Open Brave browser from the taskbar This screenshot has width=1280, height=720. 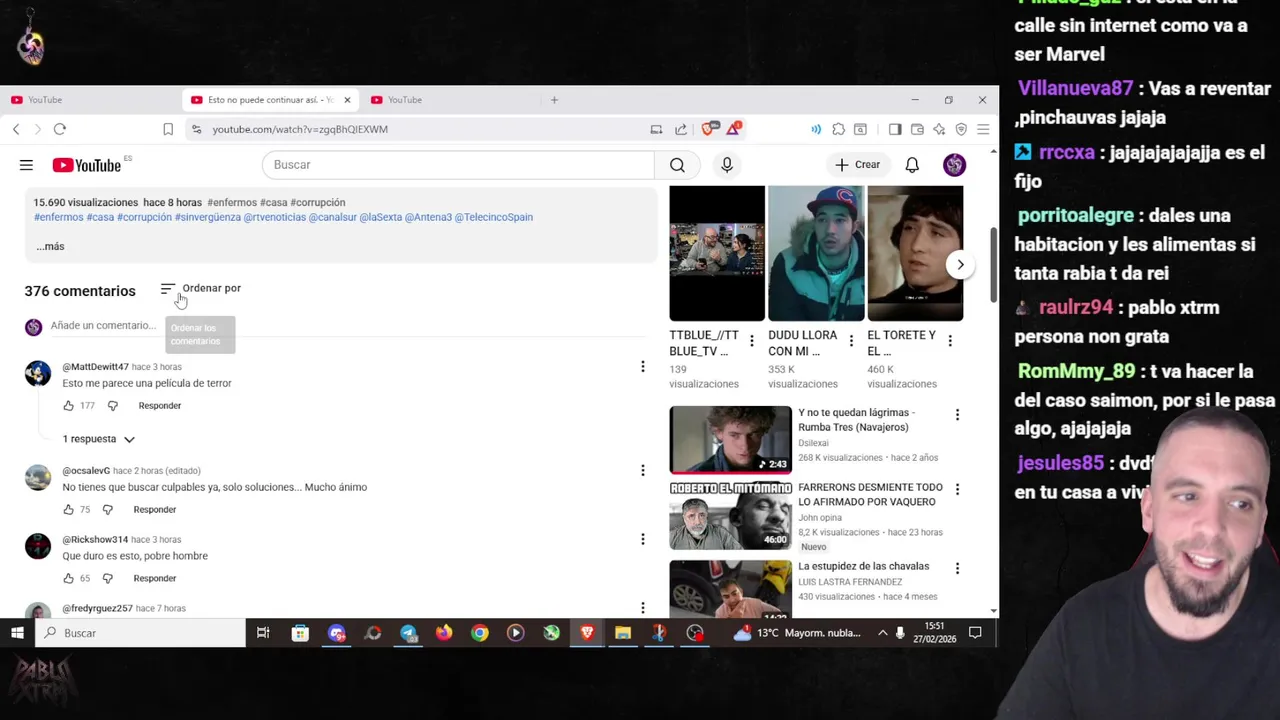click(x=587, y=633)
